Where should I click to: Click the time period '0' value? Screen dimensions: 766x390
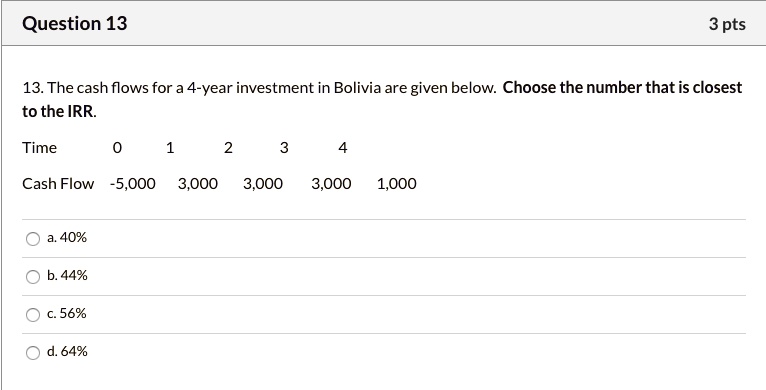[117, 148]
